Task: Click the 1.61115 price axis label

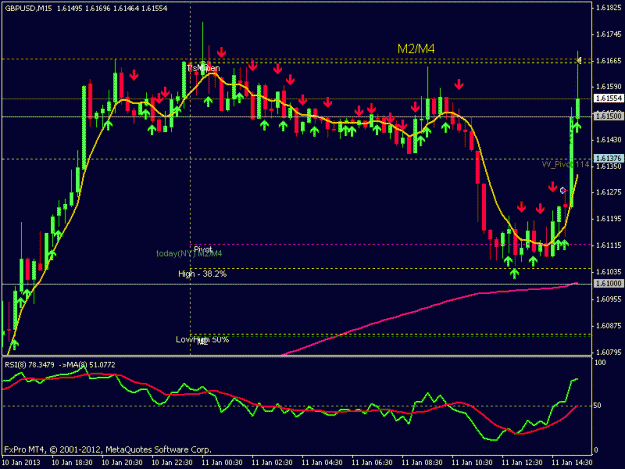Action: [609, 245]
